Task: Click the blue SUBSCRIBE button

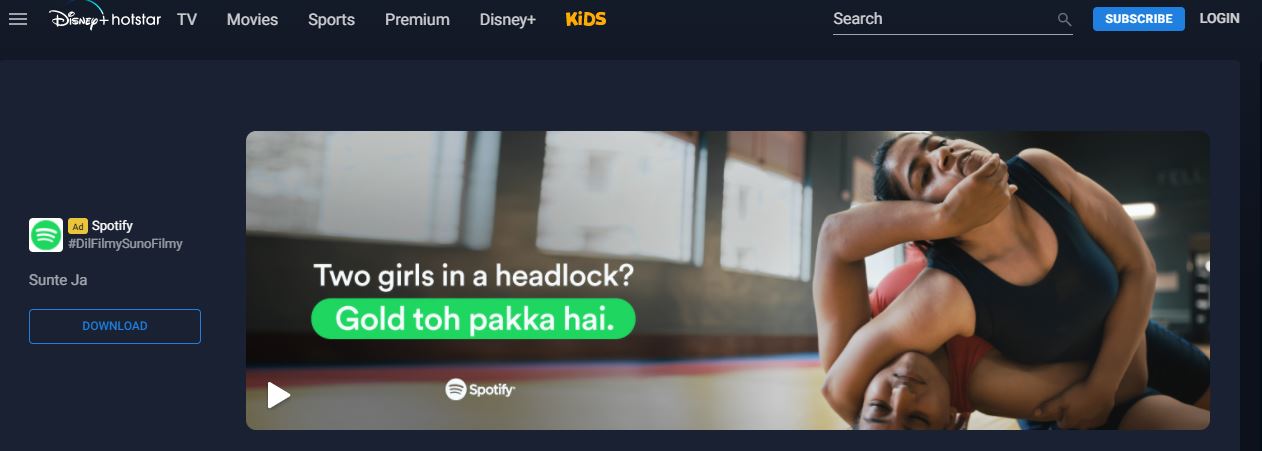Action: [1139, 19]
